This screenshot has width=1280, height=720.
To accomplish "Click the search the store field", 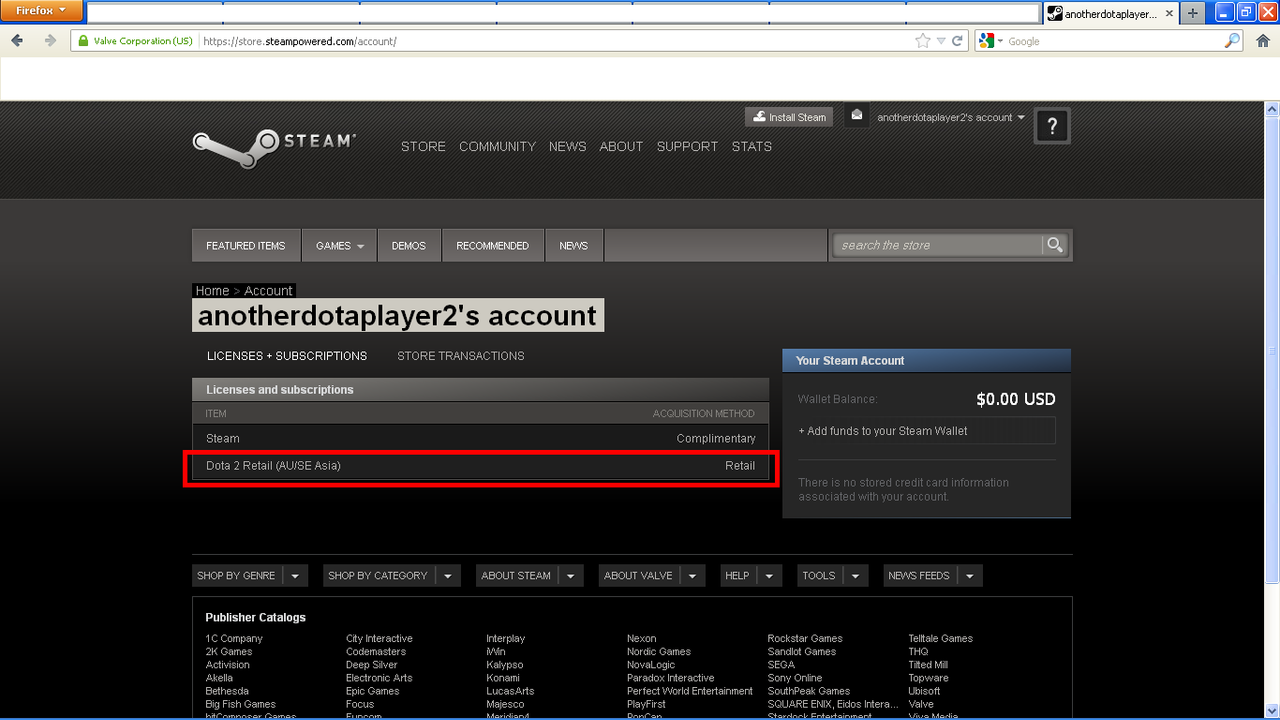I will click(x=937, y=245).
